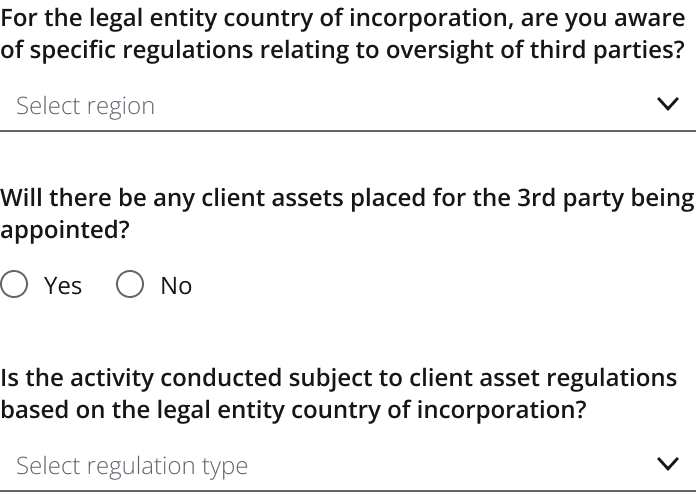696x492 pixels.
Task: Click the 'Select region' placeholder text
Action: pos(86,106)
